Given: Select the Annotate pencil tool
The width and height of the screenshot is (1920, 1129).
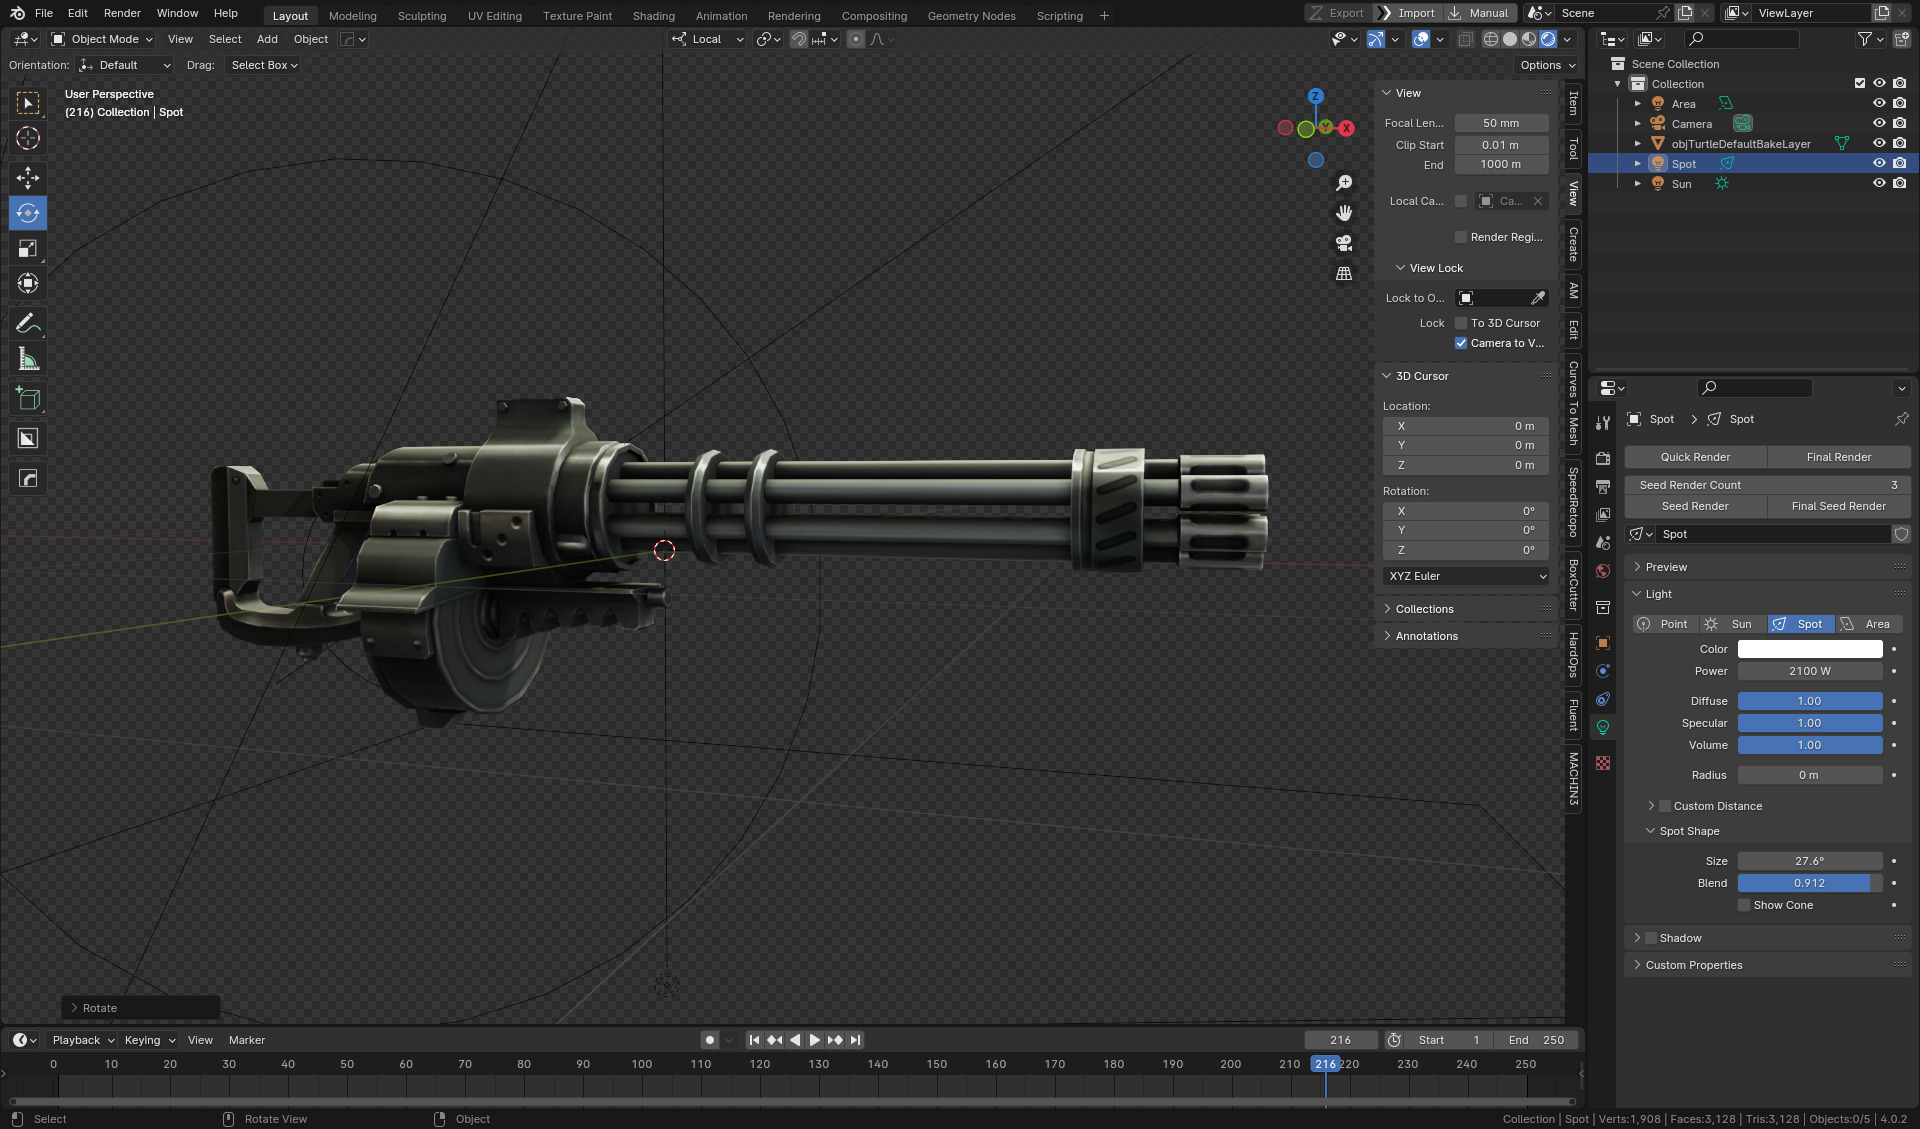Looking at the screenshot, I should coord(28,323).
